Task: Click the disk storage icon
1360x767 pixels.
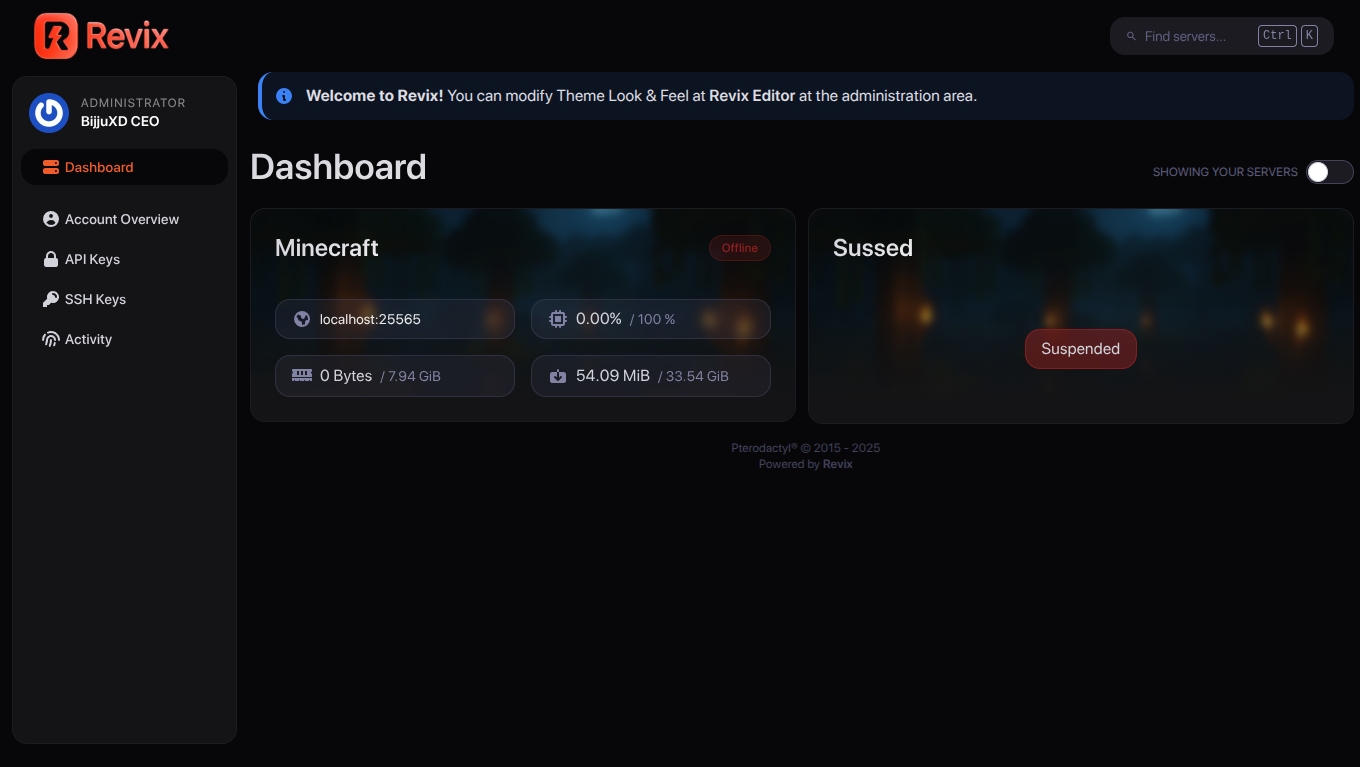Action: click(558, 376)
